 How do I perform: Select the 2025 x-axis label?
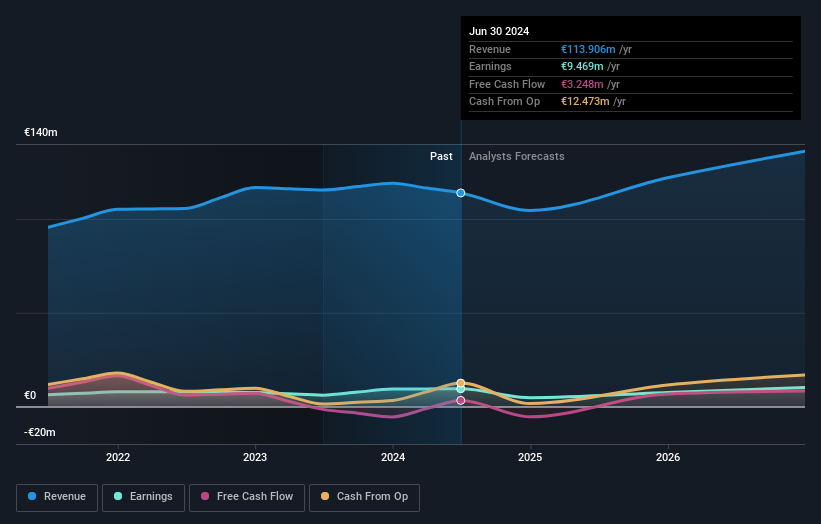point(530,457)
